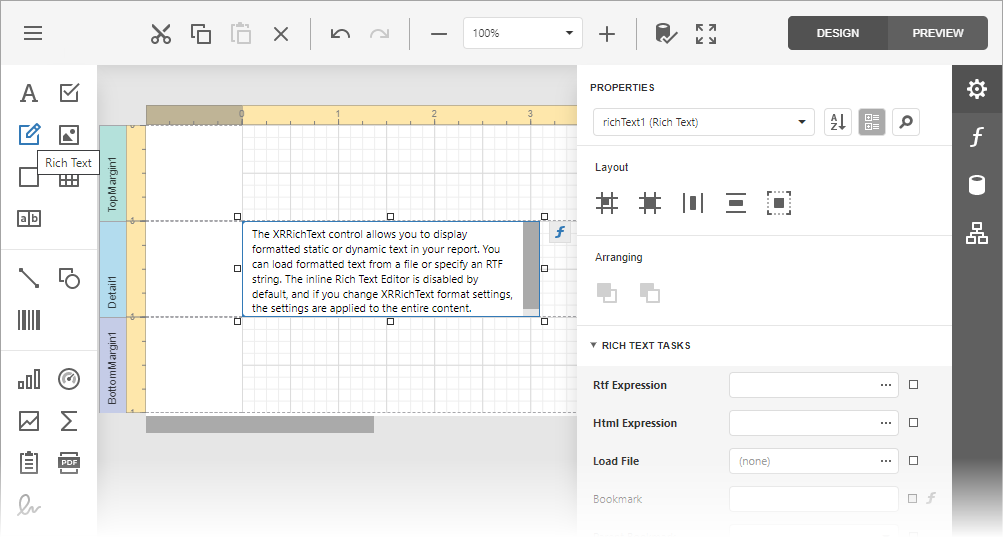This screenshot has width=1003, height=538.
Task: Zoom in with the plus button
Action: (606, 34)
